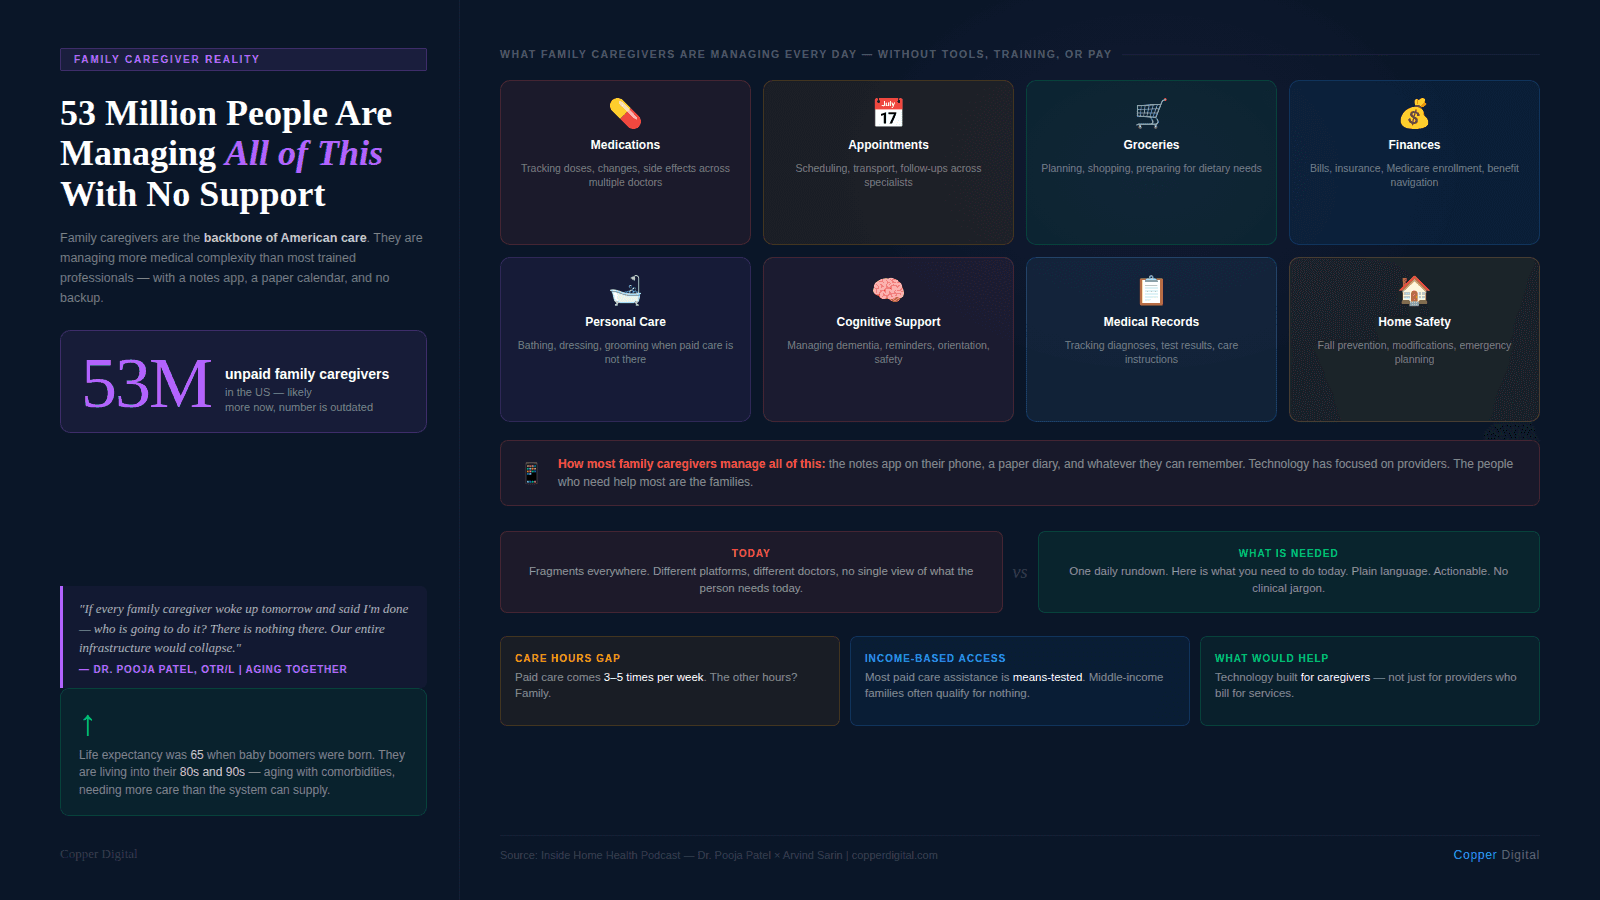This screenshot has height=900, width=1600.
Task: Click the Home Safety card title
Action: point(1414,322)
